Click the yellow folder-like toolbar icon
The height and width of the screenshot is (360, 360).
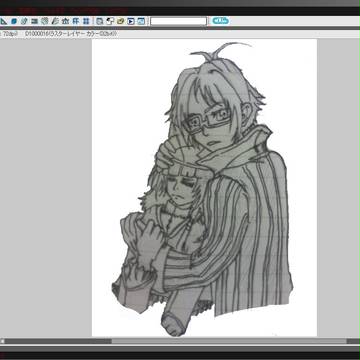coord(120,21)
